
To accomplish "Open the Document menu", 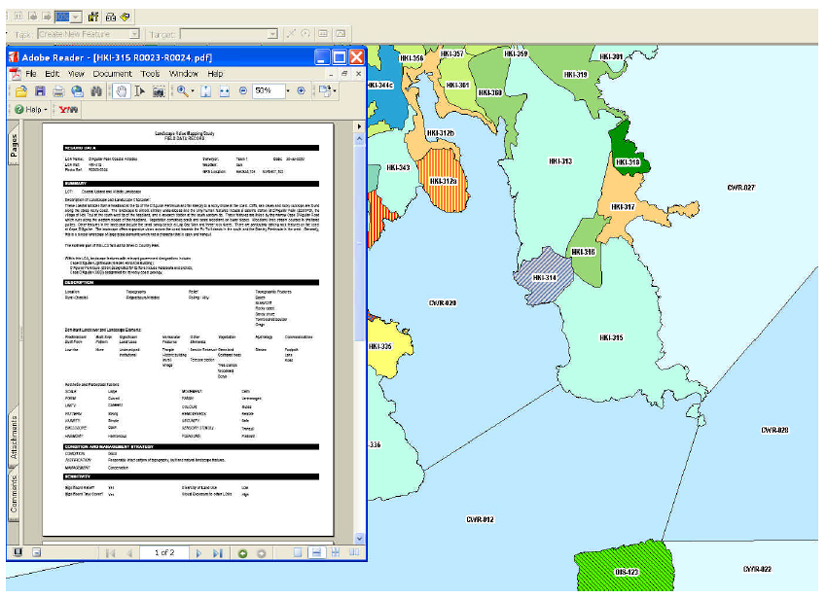I will pos(112,74).
